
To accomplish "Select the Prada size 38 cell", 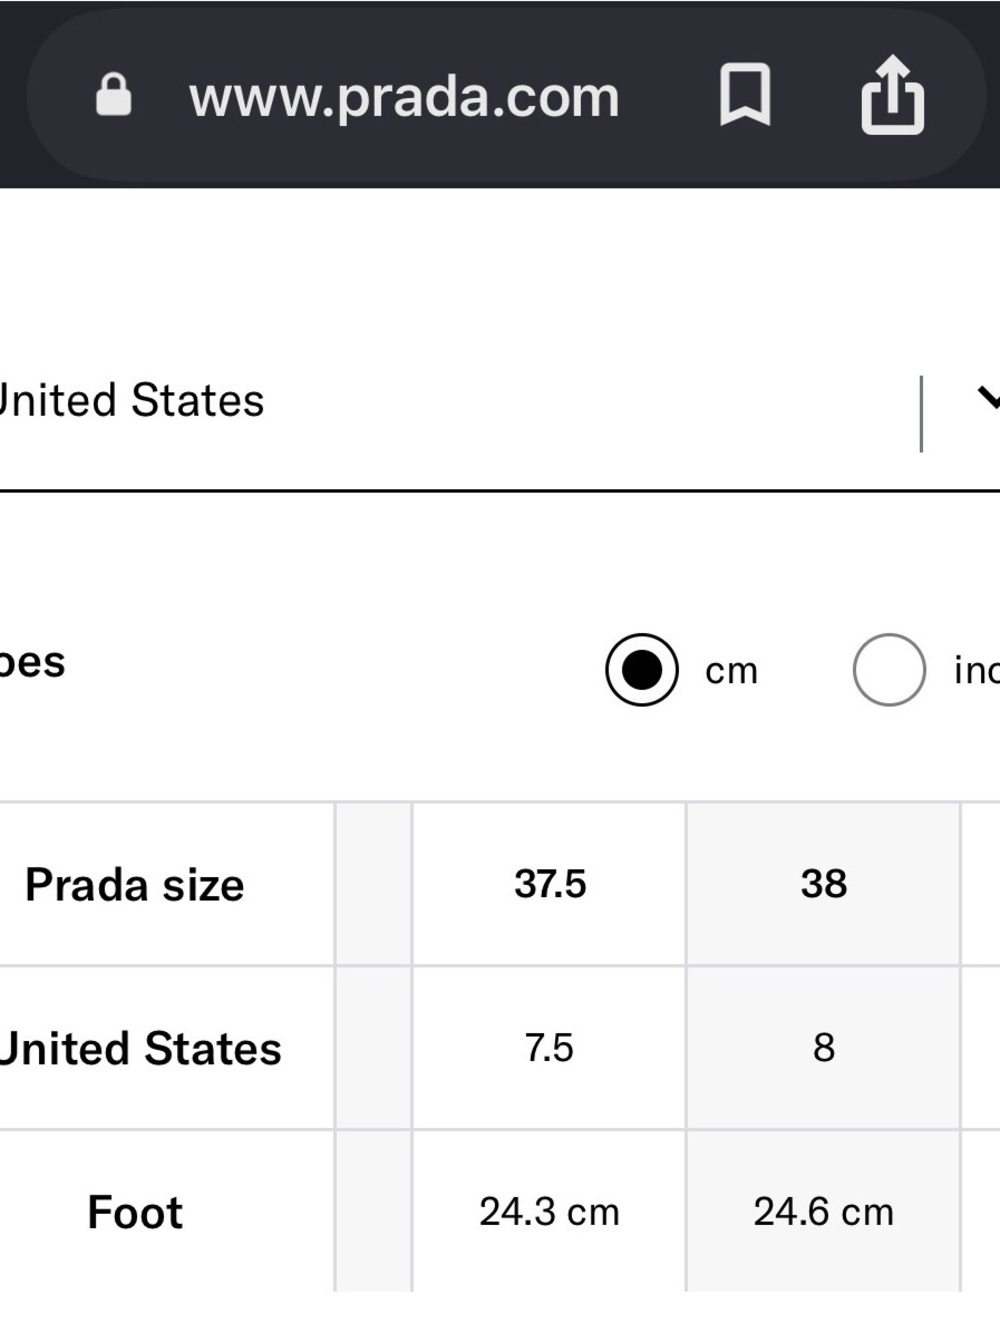I will click(x=823, y=884).
